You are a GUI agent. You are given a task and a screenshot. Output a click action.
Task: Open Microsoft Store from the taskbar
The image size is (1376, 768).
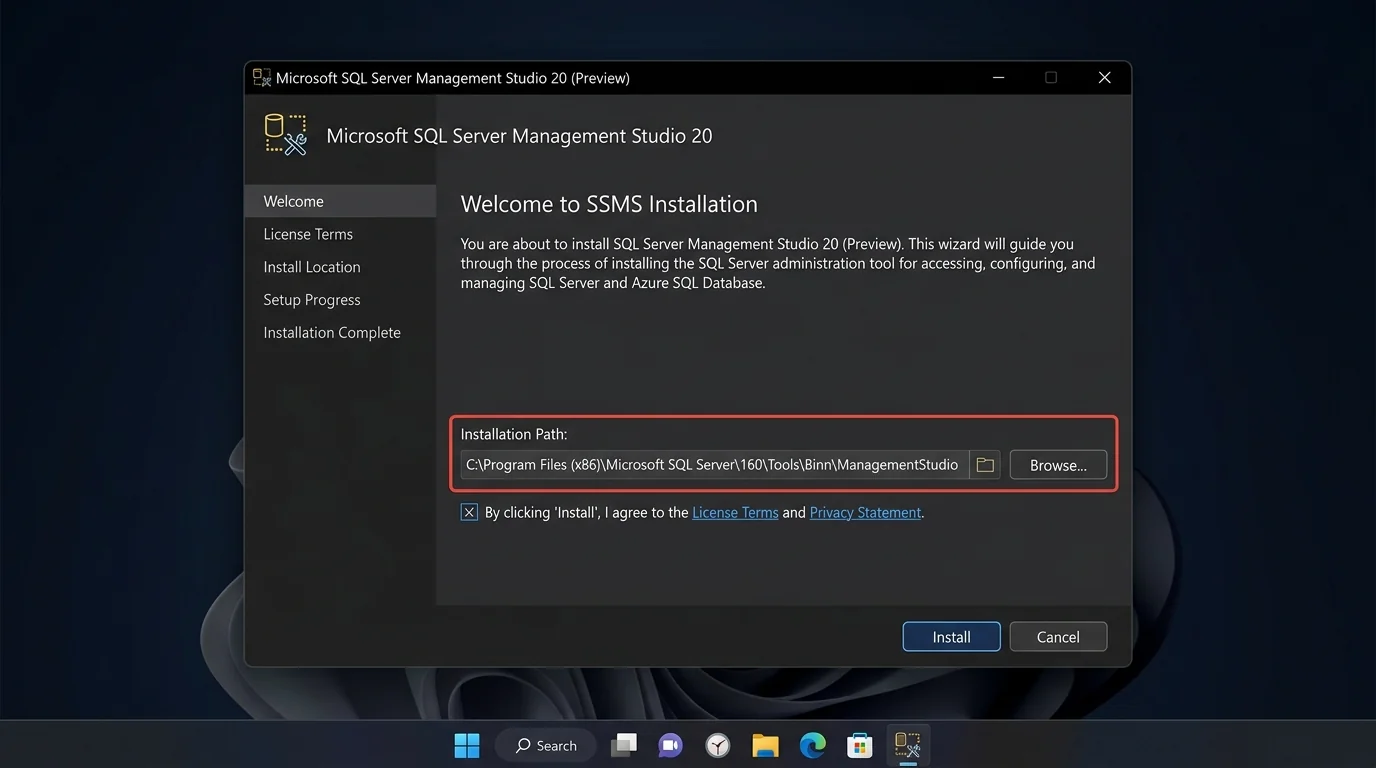pyautogui.click(x=859, y=745)
